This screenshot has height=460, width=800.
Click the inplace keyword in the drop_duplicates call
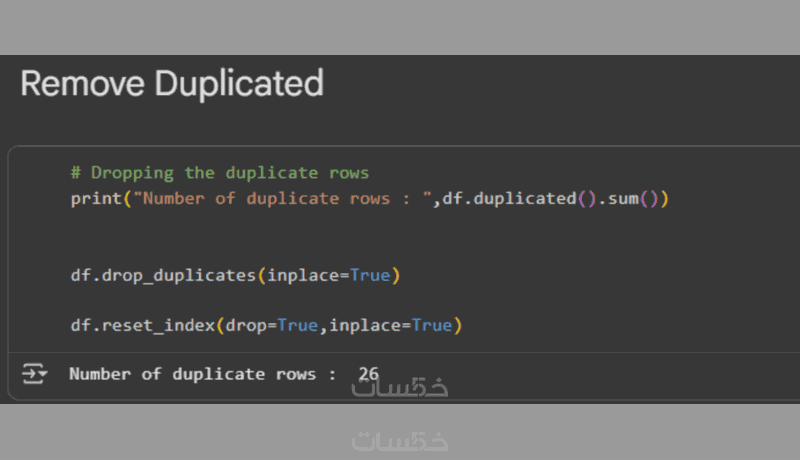pos(303,275)
